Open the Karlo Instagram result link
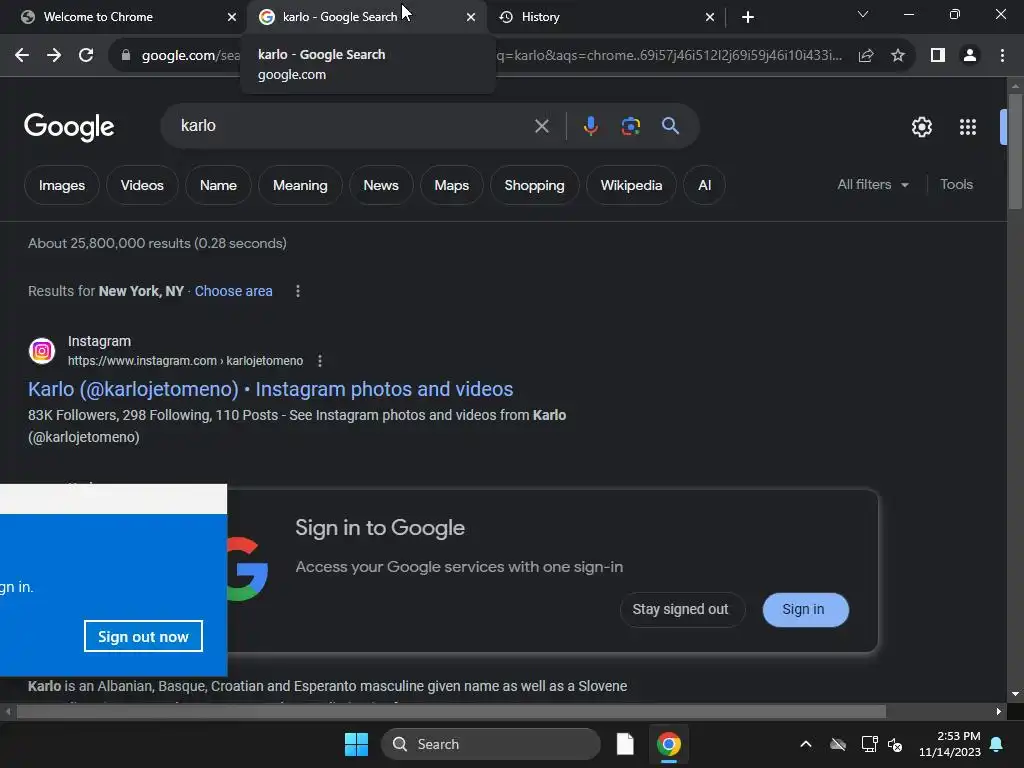Viewport: 1024px width, 768px height. 270,389
